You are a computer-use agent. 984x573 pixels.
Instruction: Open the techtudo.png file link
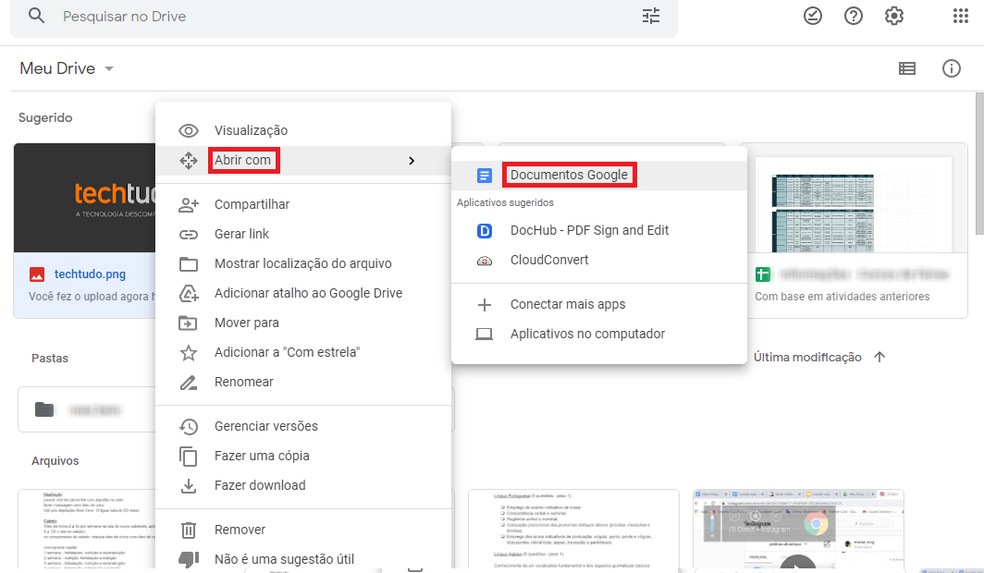pos(90,274)
